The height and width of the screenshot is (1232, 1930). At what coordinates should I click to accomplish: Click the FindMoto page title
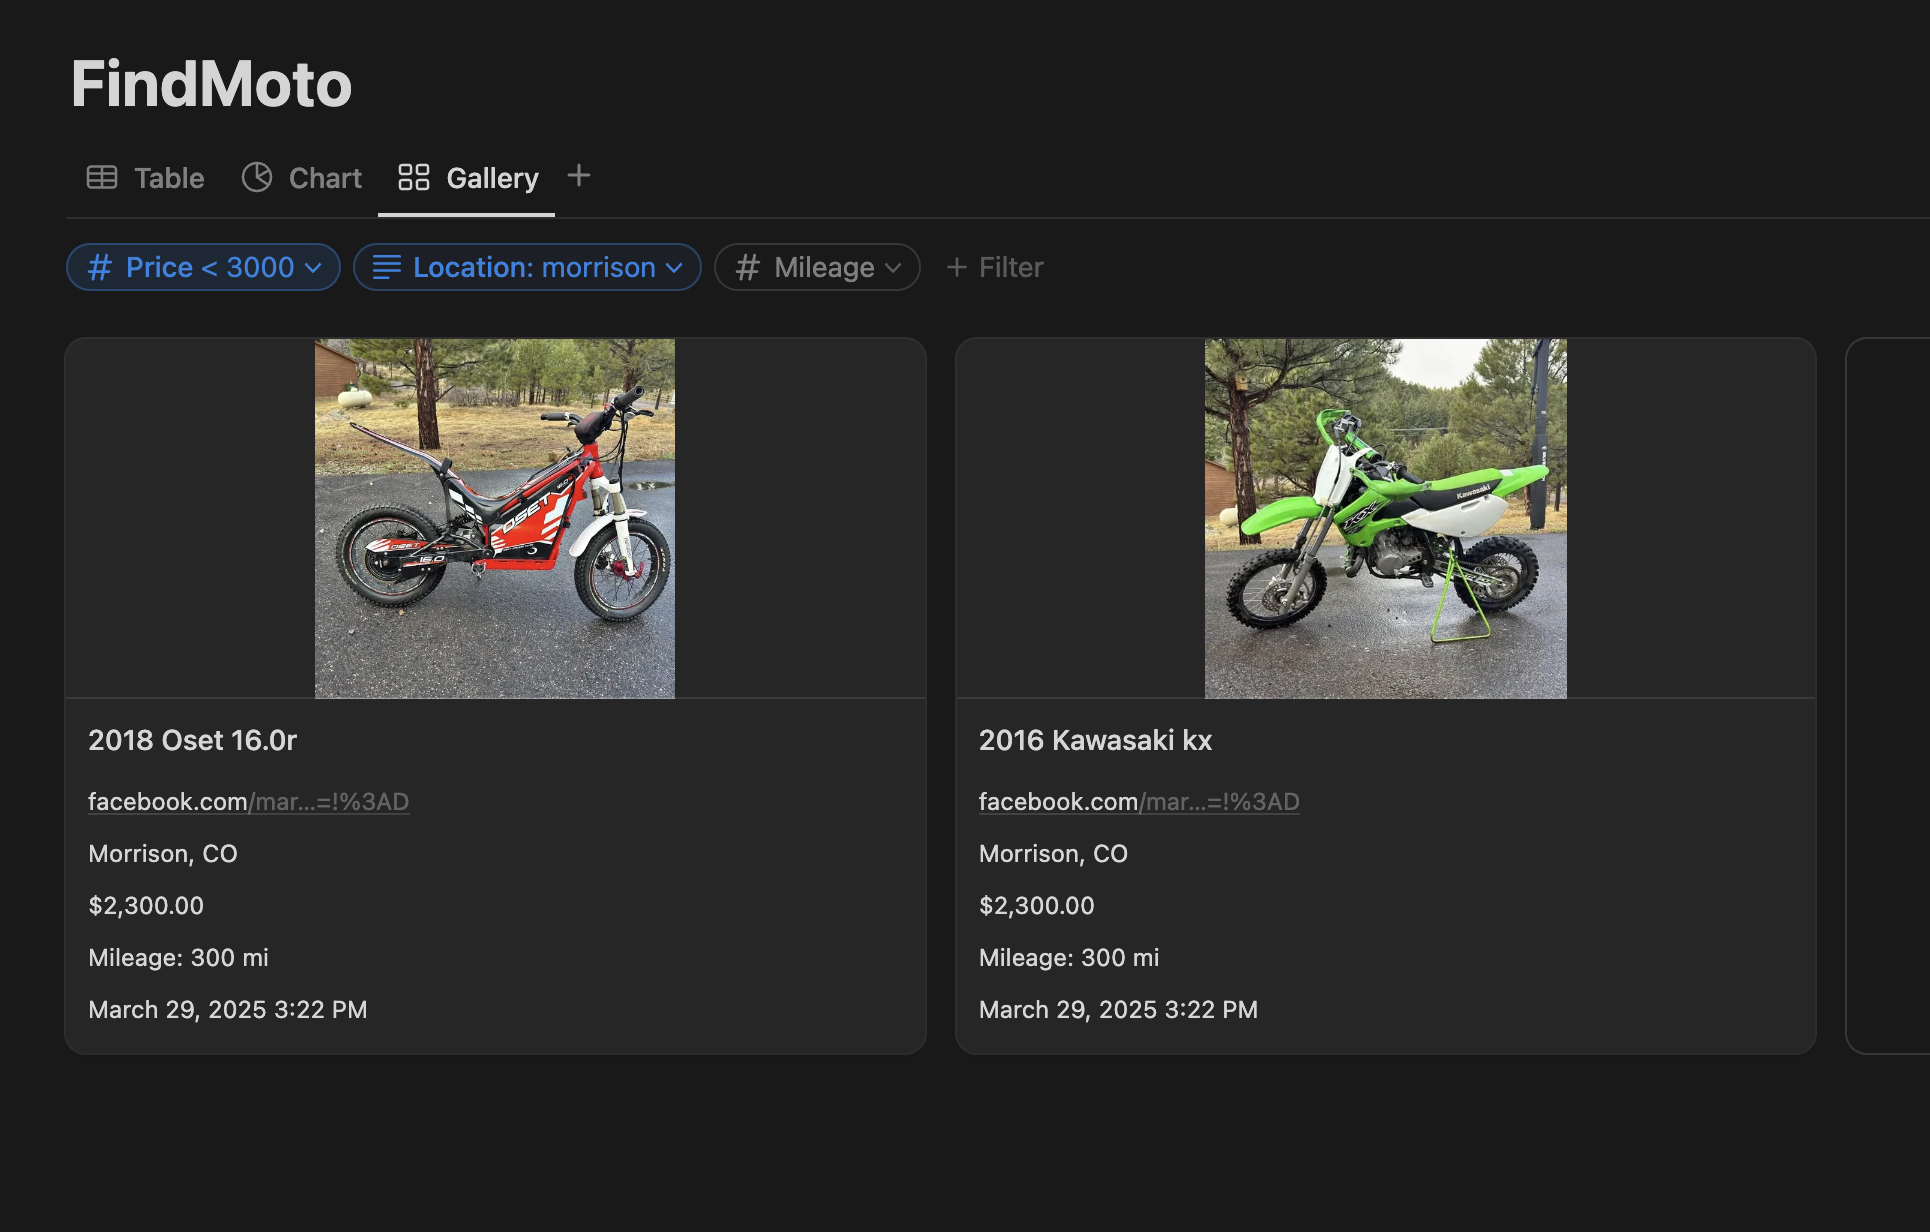211,84
